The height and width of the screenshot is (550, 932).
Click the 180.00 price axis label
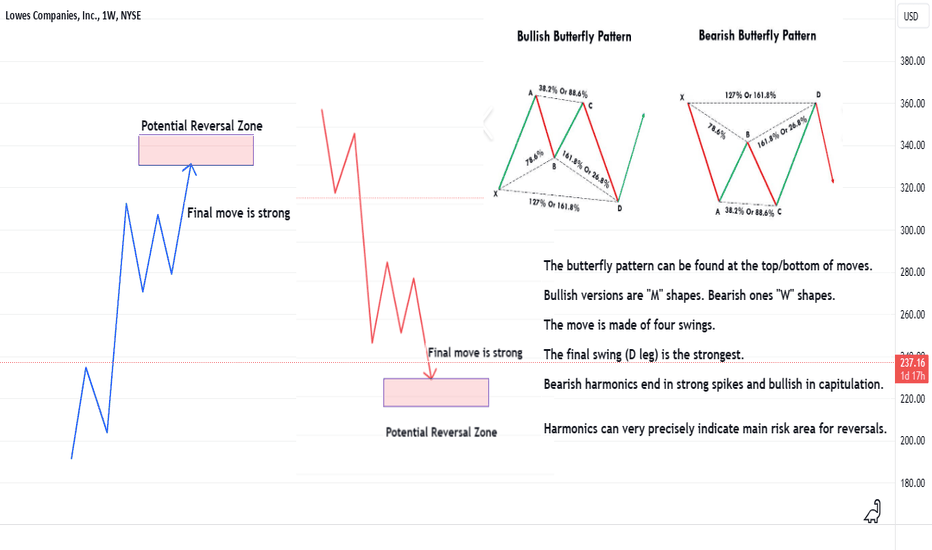[x=912, y=483]
